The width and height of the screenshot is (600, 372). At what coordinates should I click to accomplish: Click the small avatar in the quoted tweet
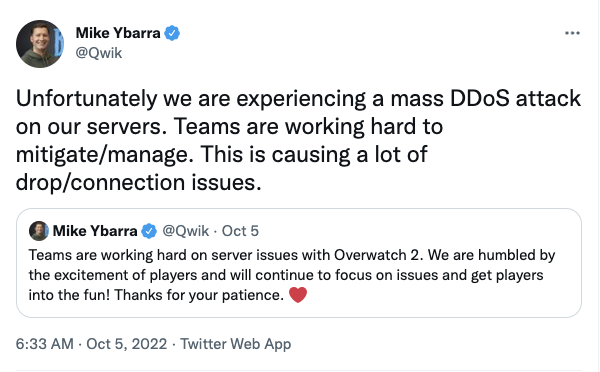tap(39, 231)
